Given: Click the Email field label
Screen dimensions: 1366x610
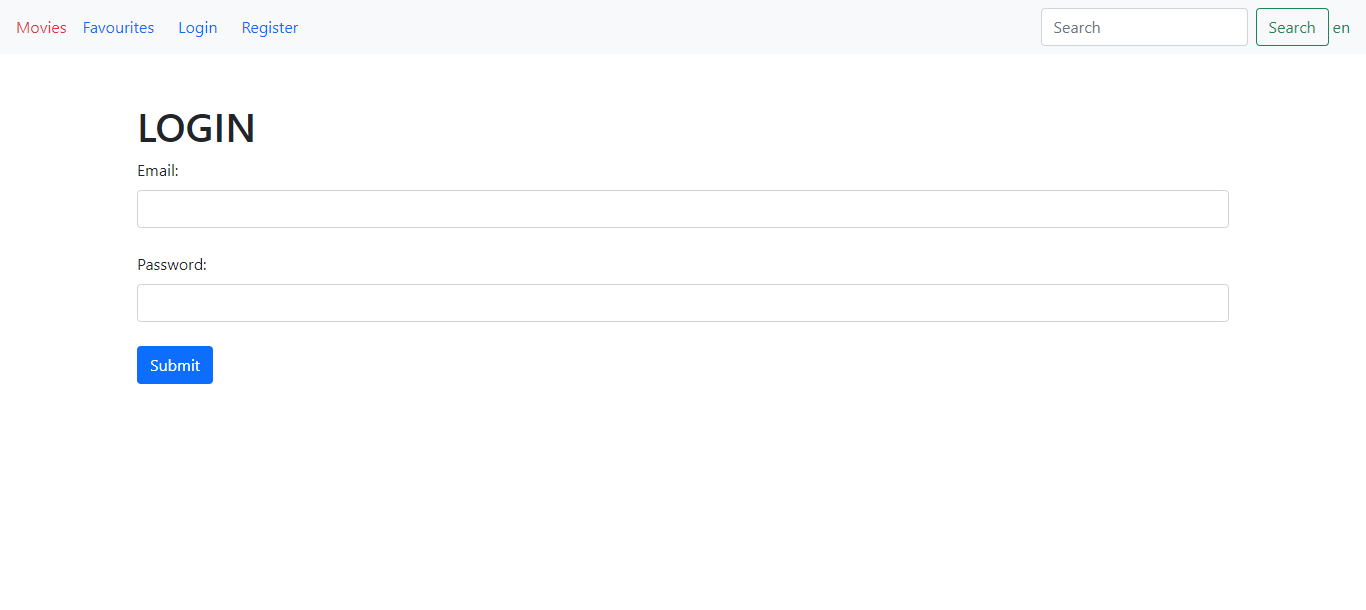Looking at the screenshot, I should (157, 170).
